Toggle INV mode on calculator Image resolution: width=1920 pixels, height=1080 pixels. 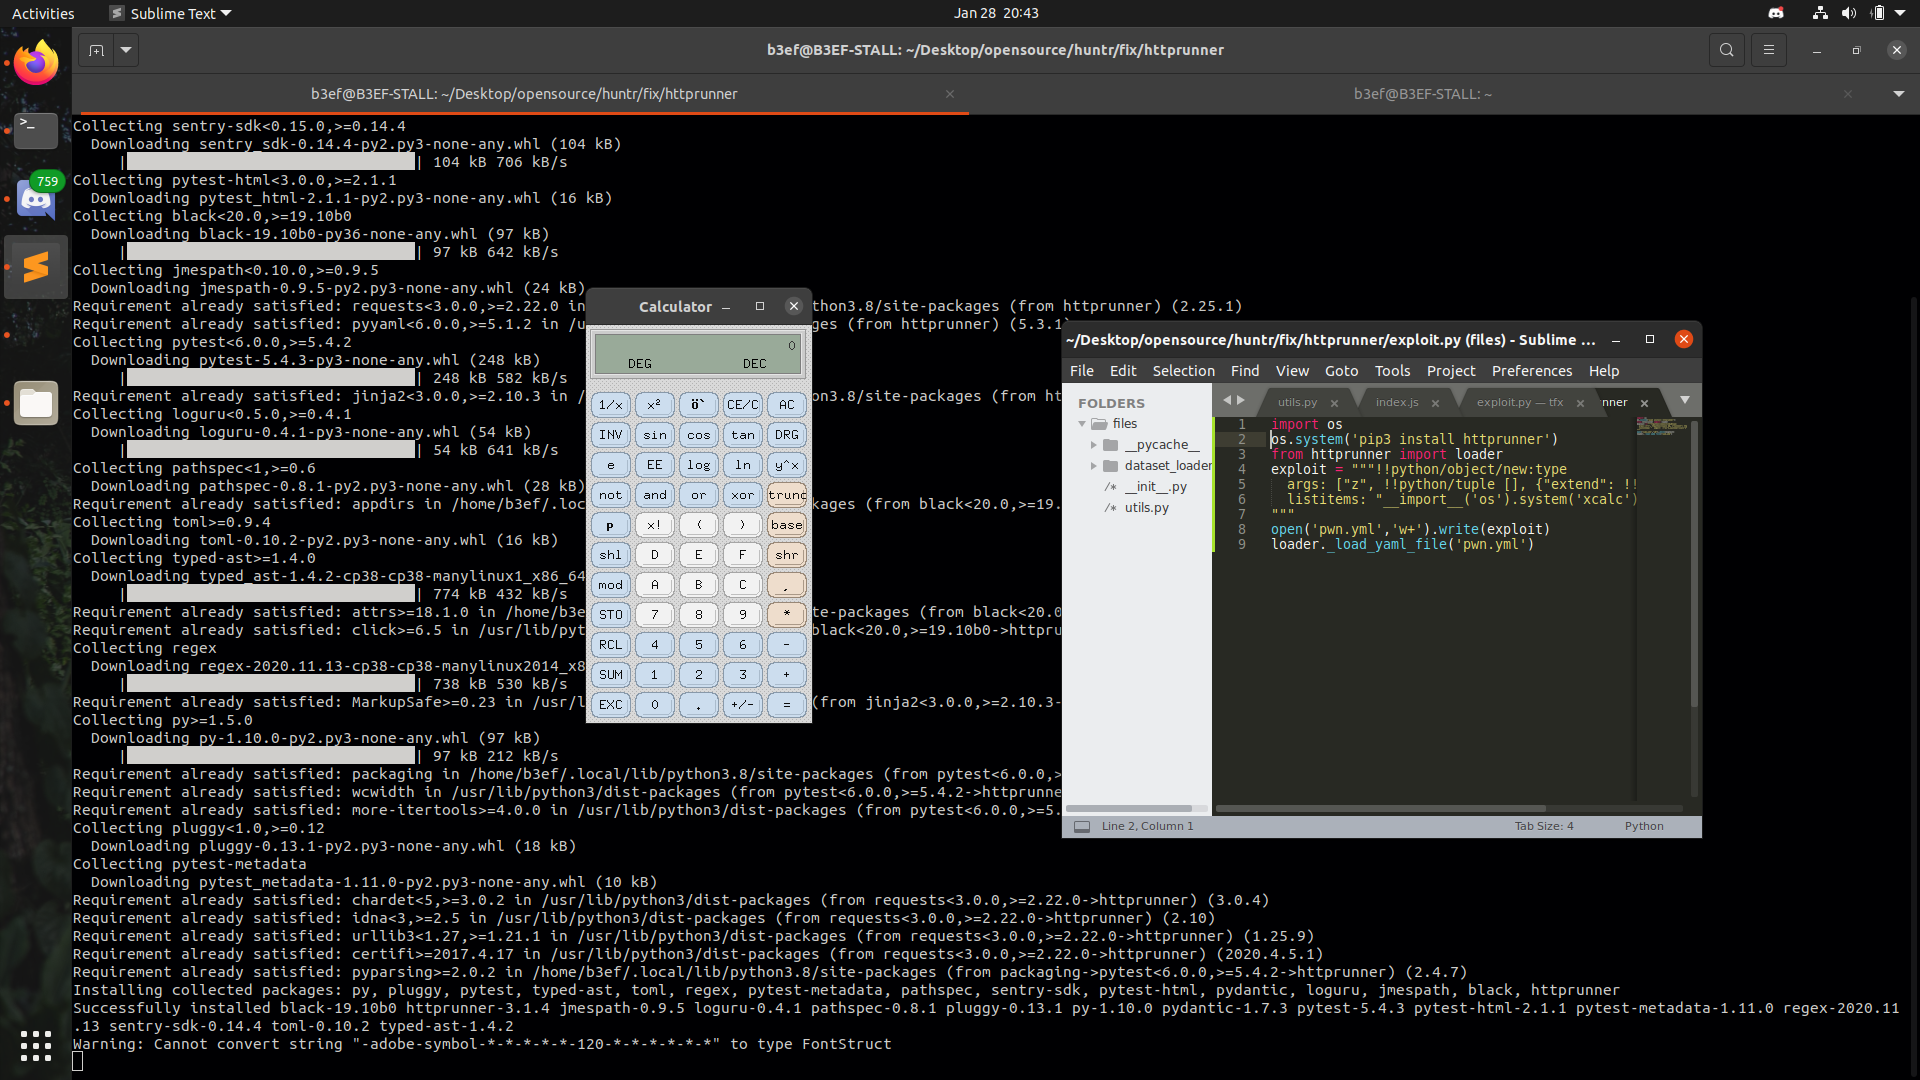tap(610, 435)
